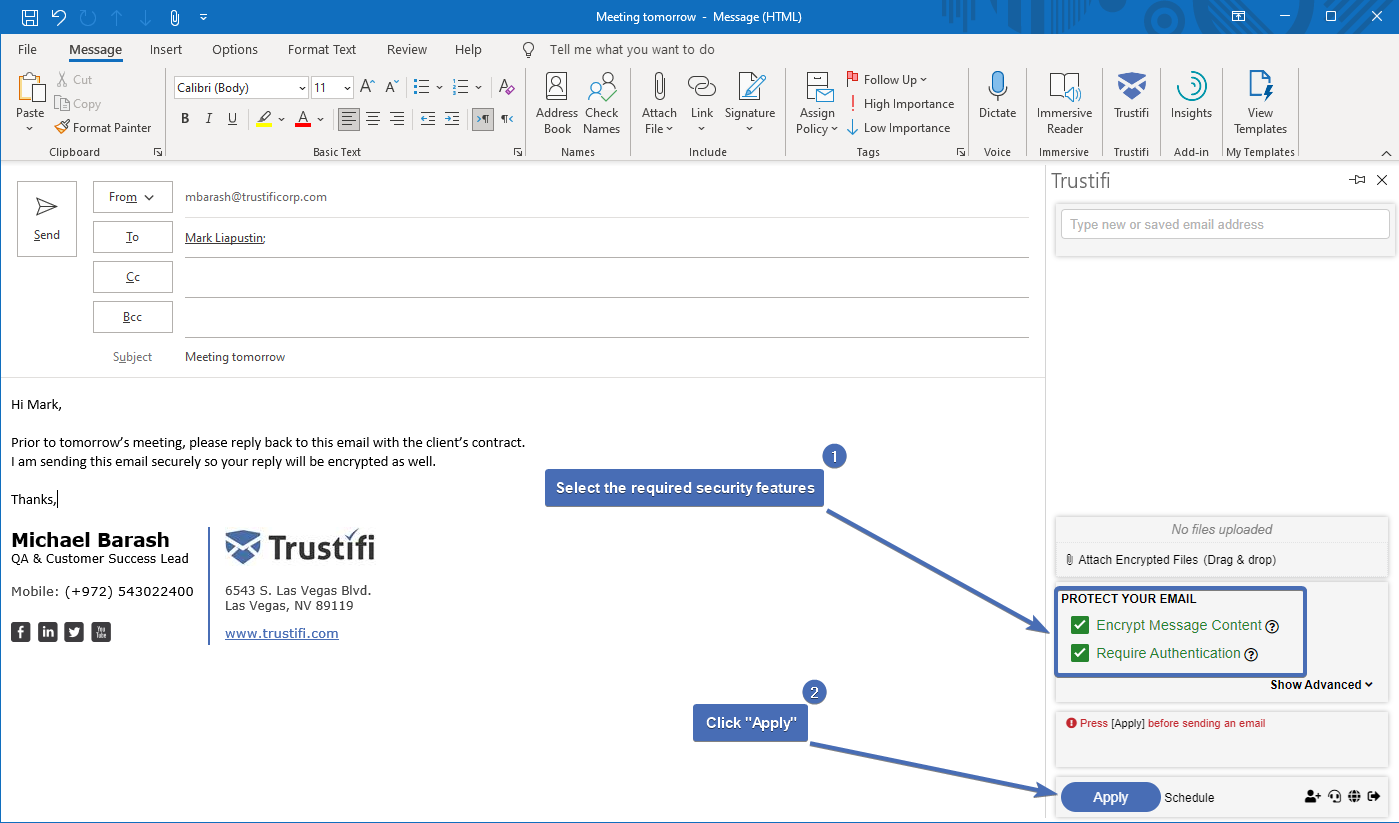This screenshot has height=823, width=1399.
Task: Decrease font size with the shrink icon
Action: pos(392,87)
